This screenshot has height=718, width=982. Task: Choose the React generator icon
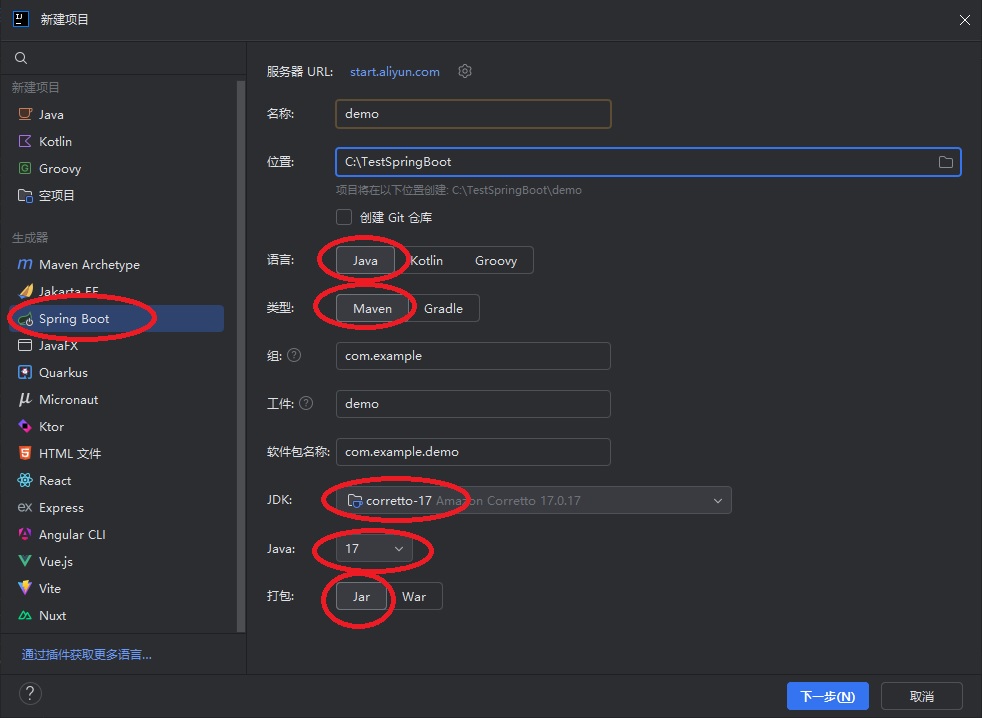coord(25,481)
